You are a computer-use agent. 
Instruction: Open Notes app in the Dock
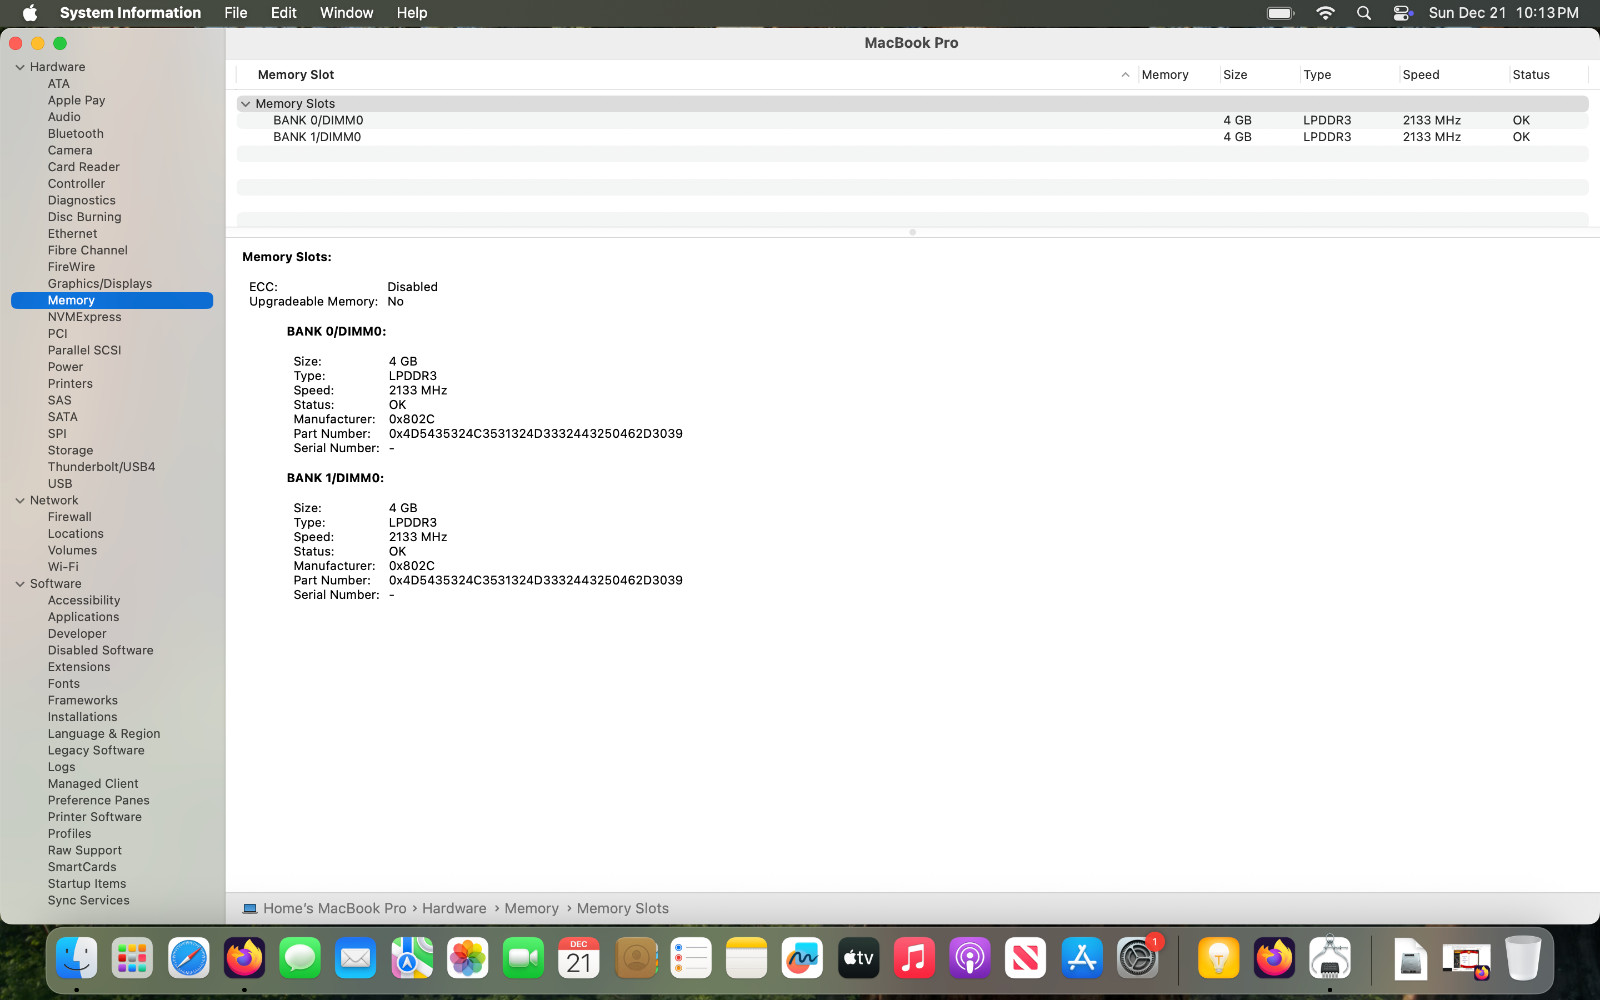pos(746,958)
